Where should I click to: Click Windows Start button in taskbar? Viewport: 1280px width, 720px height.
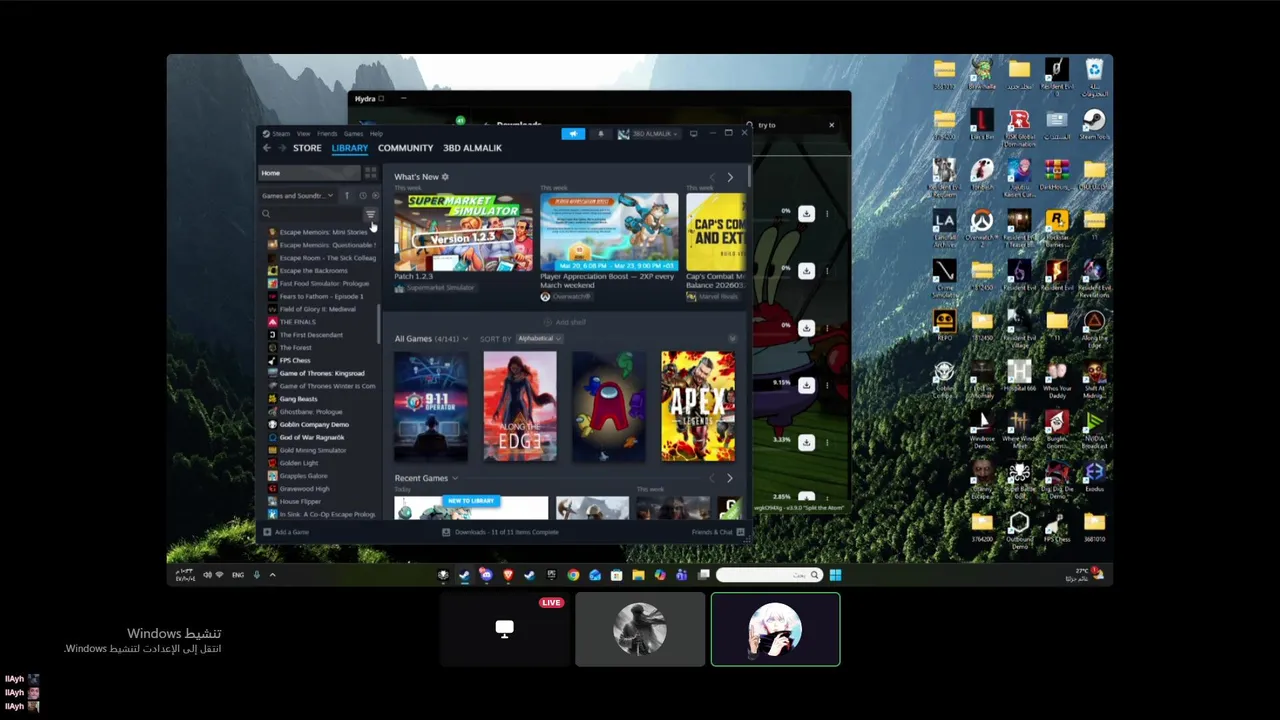pyautogui.click(x=835, y=575)
